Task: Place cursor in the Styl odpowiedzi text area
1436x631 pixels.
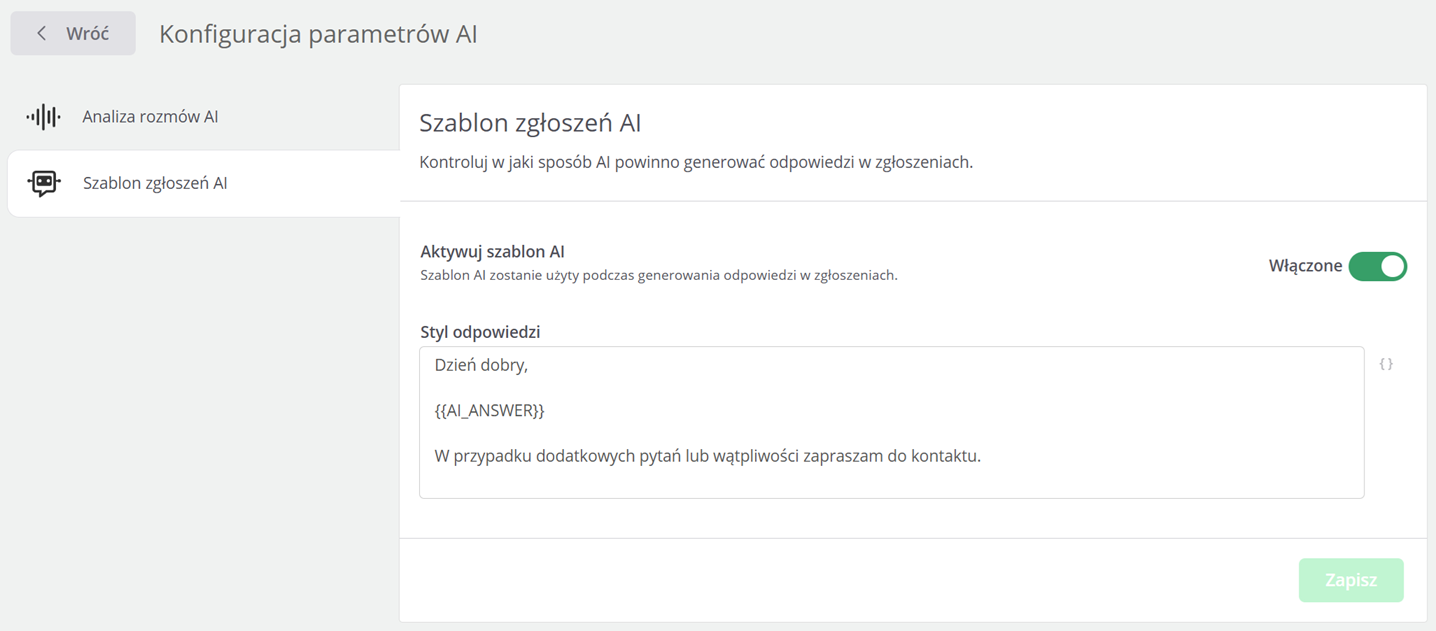Action: pos(891,422)
